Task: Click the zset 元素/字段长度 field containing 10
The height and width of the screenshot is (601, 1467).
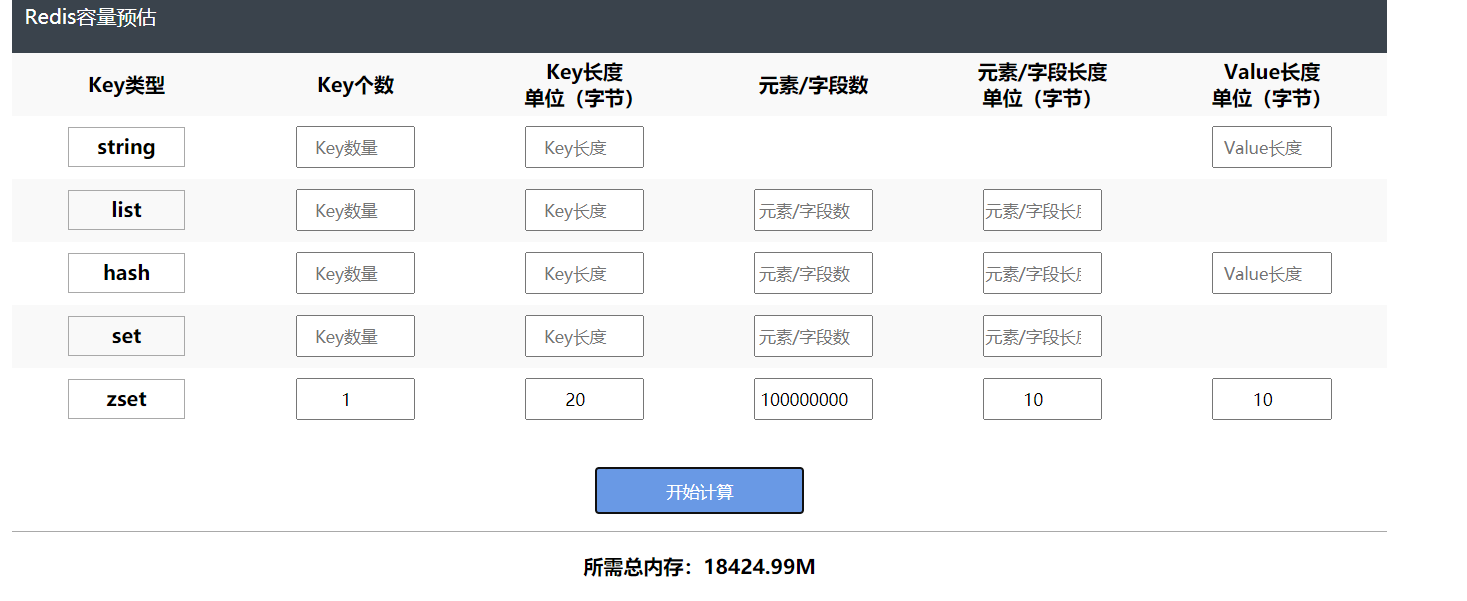Action: (x=1042, y=399)
